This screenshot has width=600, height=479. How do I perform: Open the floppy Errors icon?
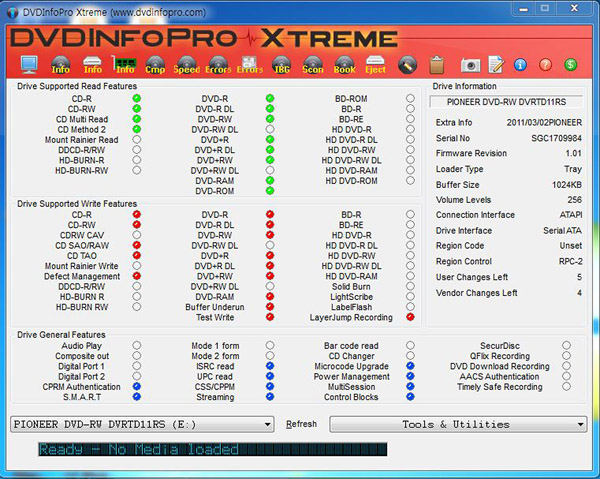pos(249,65)
